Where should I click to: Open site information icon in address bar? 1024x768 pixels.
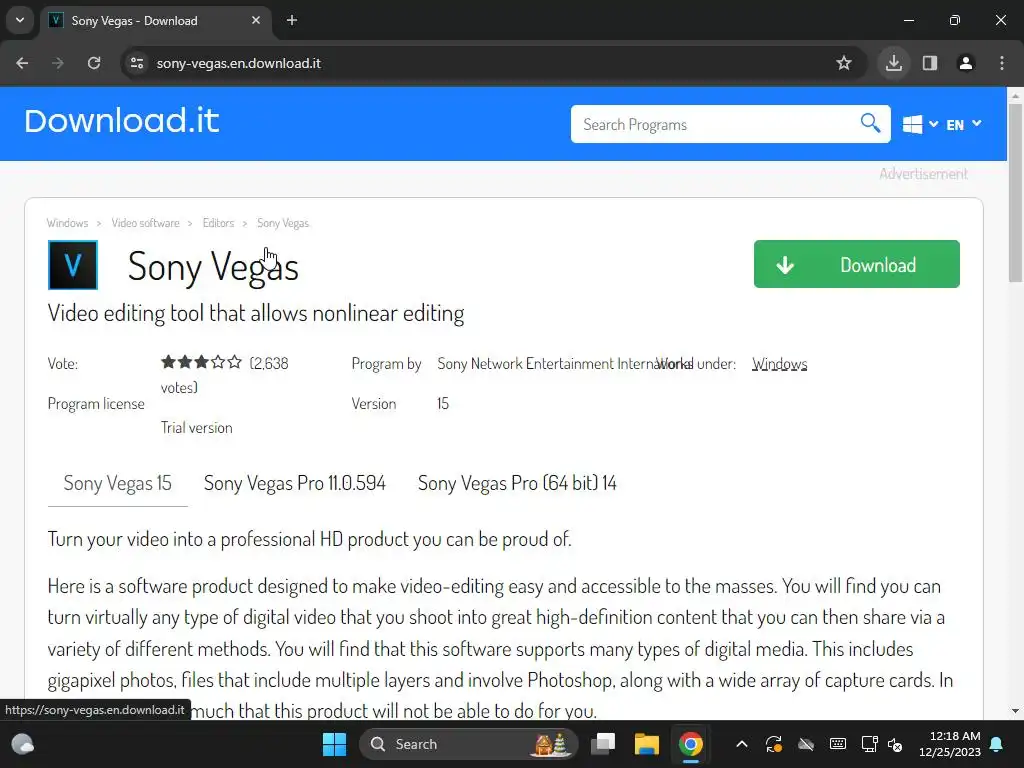click(x=137, y=63)
